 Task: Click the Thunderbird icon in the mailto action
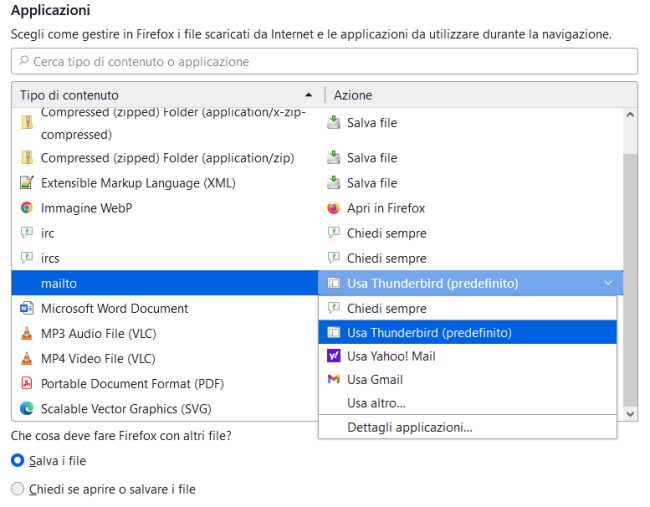pos(334,283)
